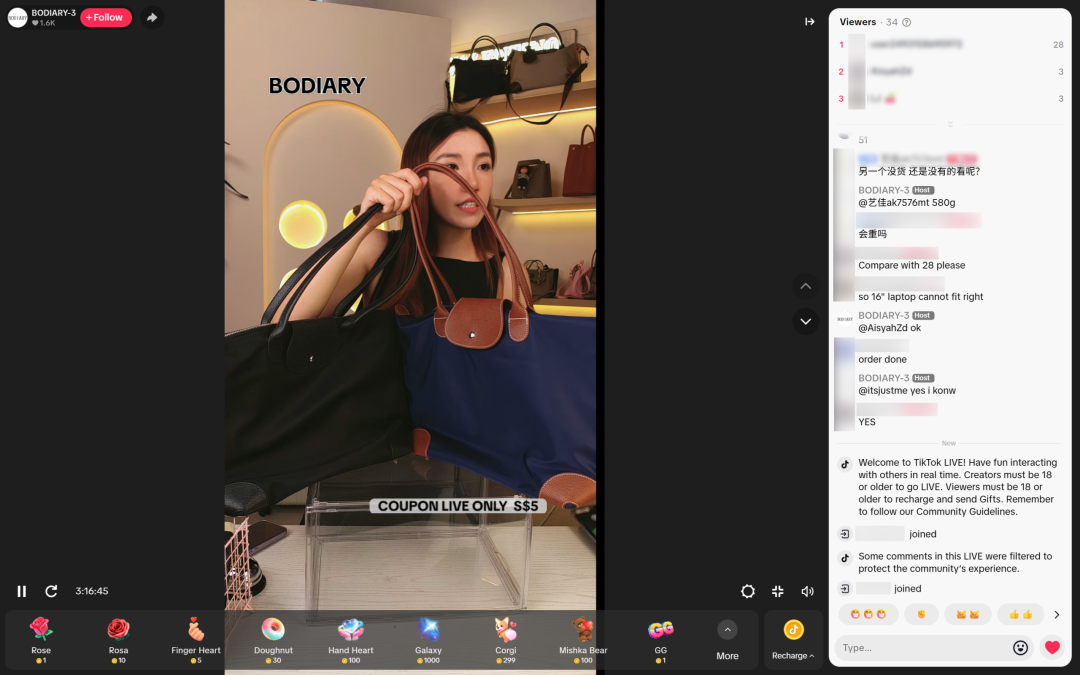The image size is (1080, 675).
Task: Click the '会重吗' comment
Action: [872, 234]
